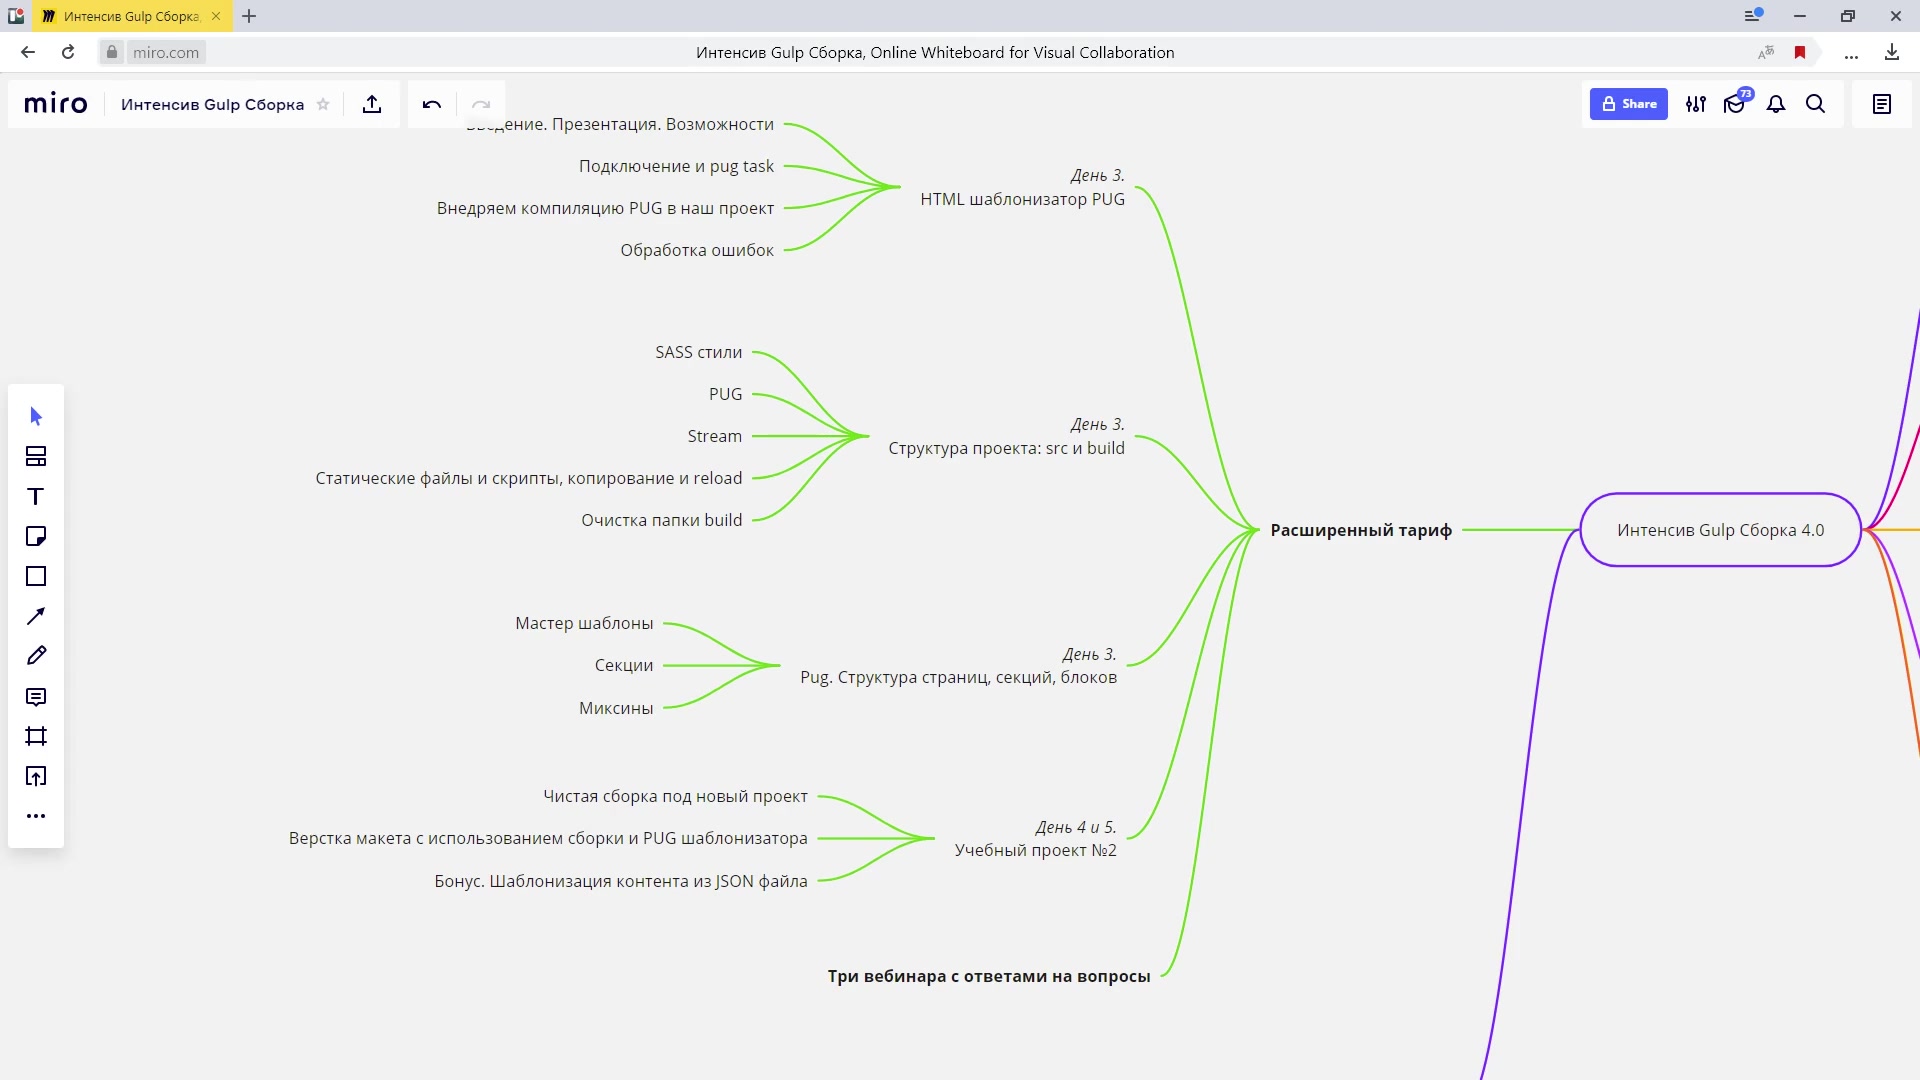Redo the last undone action

(x=481, y=104)
